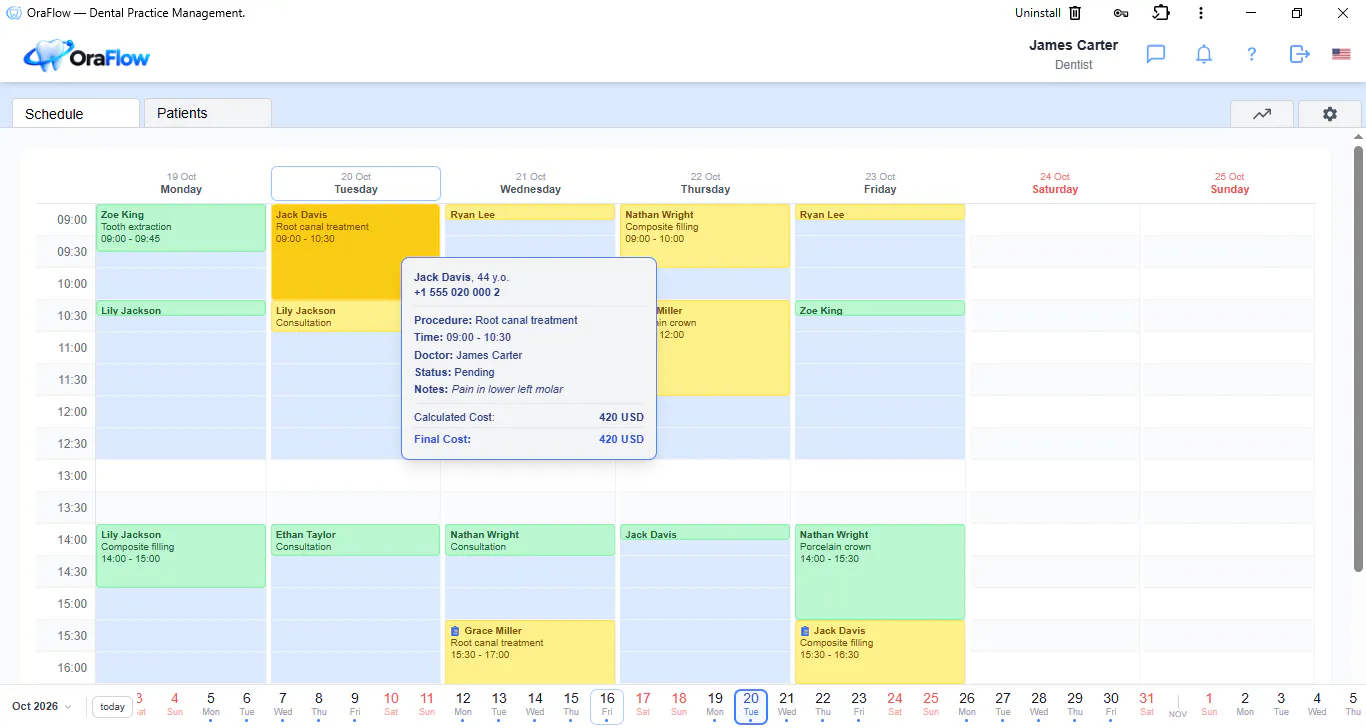Expand the Oct 2026 month selector
This screenshot has width=1366, height=728.
pos(42,706)
